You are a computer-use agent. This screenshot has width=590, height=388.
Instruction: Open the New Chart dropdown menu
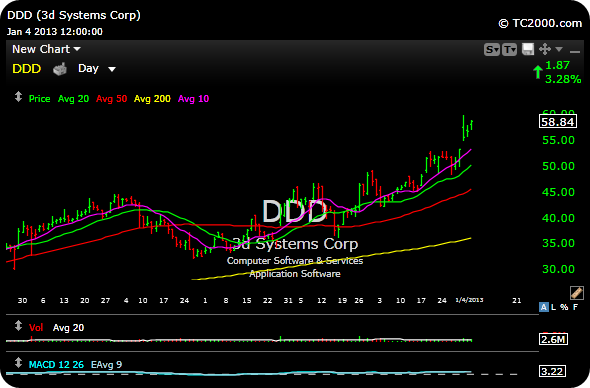click(46, 49)
